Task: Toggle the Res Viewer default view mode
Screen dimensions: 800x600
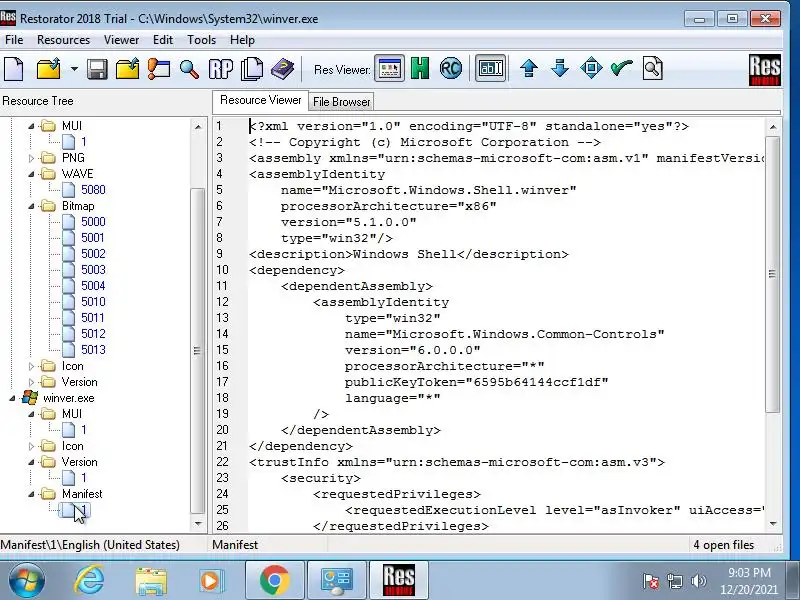Action: (x=389, y=68)
